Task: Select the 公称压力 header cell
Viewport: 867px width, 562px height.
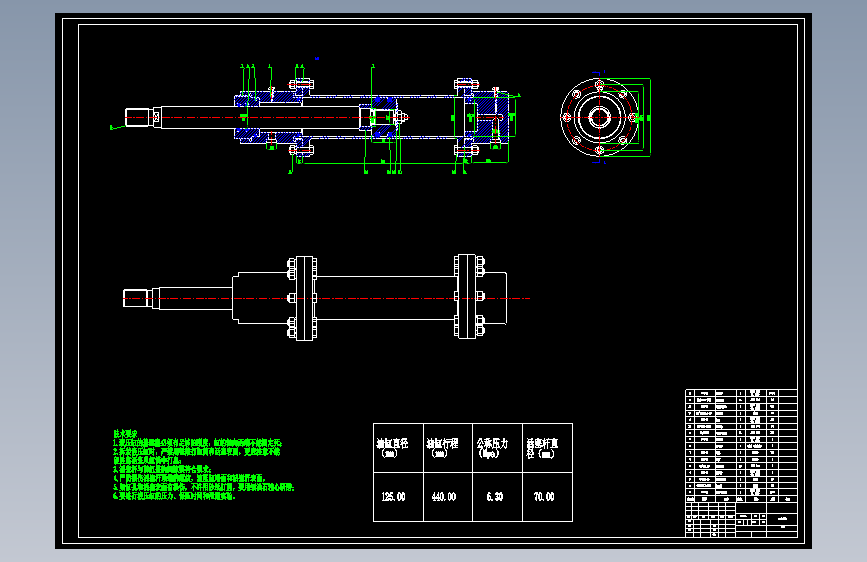Action: click(x=498, y=448)
